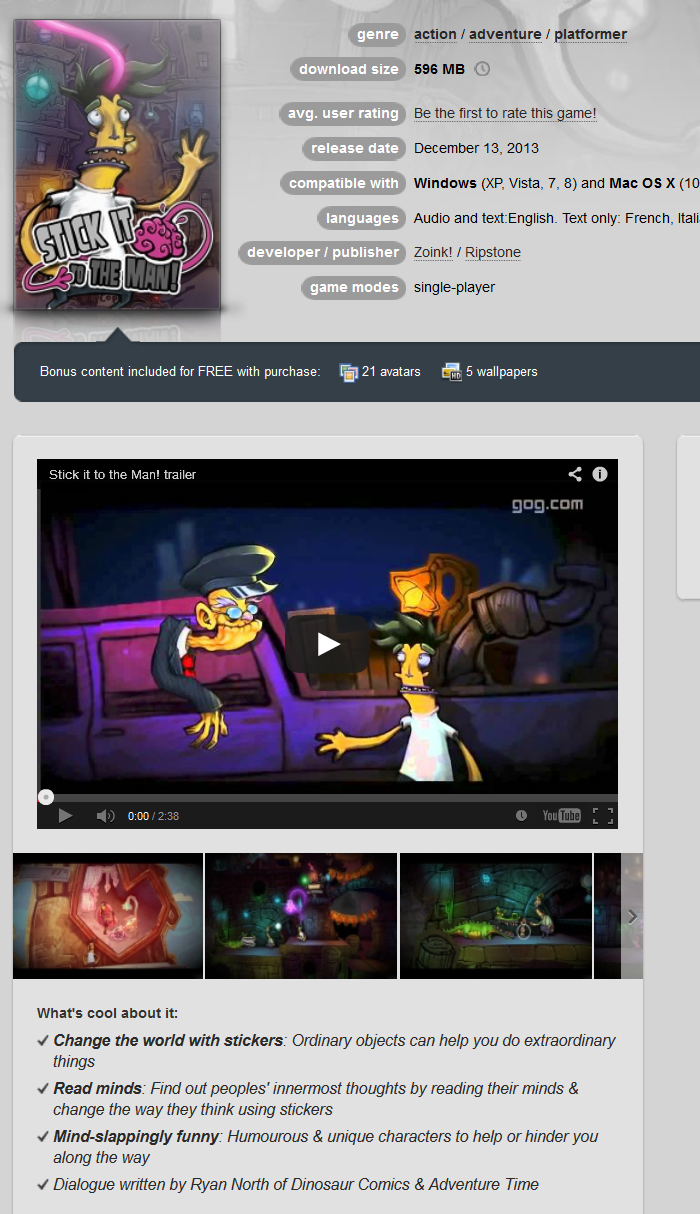Click the HD wallpapers bonus icon

[x=451, y=372]
